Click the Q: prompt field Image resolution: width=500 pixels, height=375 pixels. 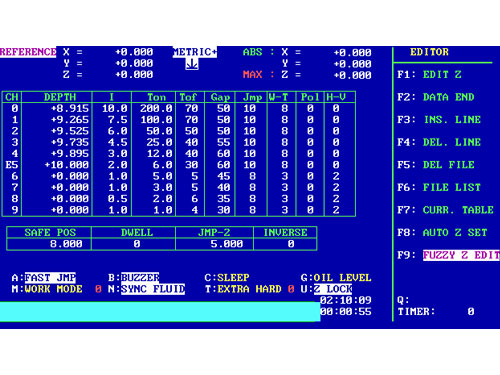[403, 300]
